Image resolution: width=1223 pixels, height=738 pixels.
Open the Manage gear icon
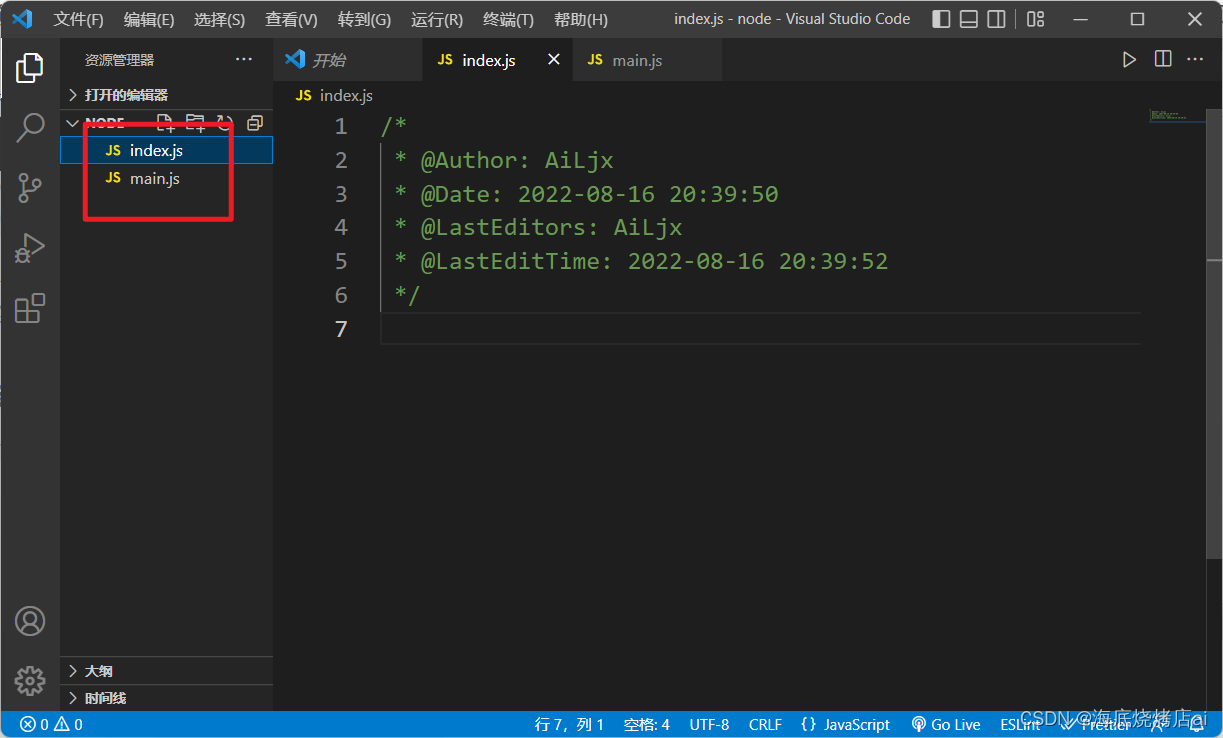pos(30,681)
